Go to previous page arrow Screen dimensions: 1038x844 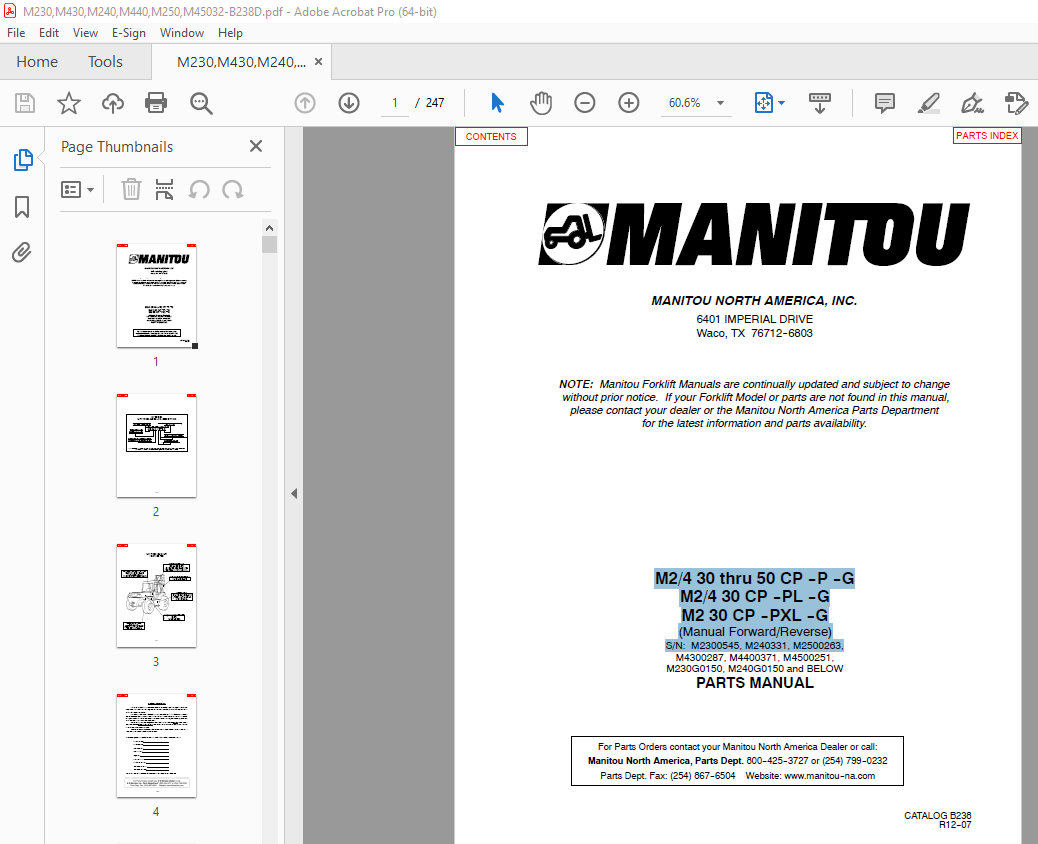[305, 103]
